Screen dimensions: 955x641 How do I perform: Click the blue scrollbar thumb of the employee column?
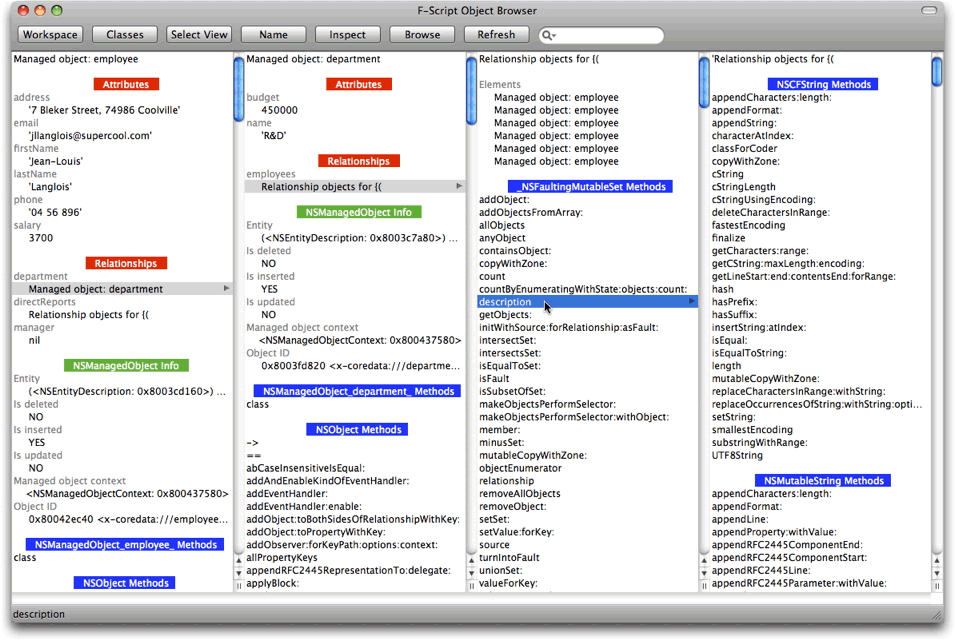[x=238, y=75]
